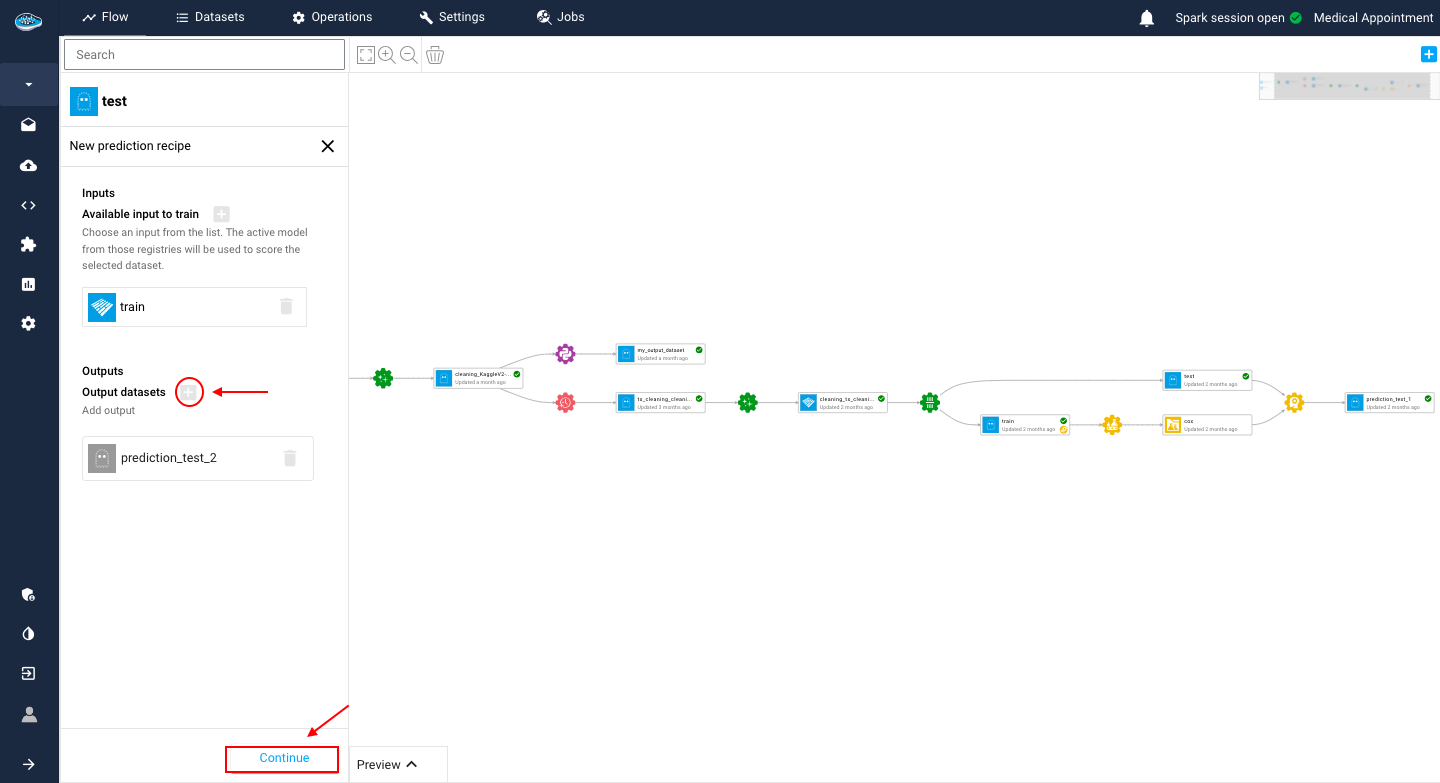The width and height of the screenshot is (1440, 783).
Task: Zoom in on the flow canvas
Action: (387, 55)
